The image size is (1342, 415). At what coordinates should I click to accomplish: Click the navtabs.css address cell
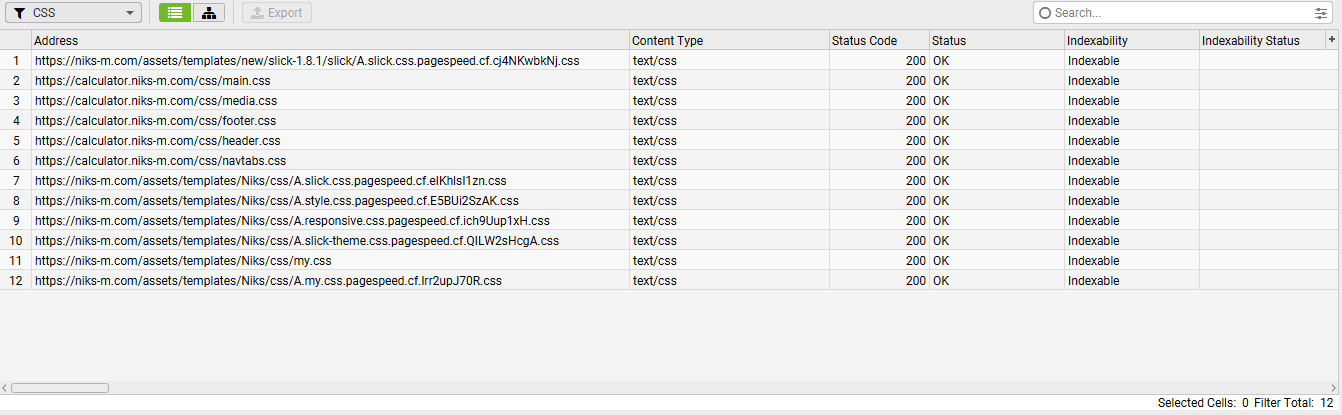point(161,161)
